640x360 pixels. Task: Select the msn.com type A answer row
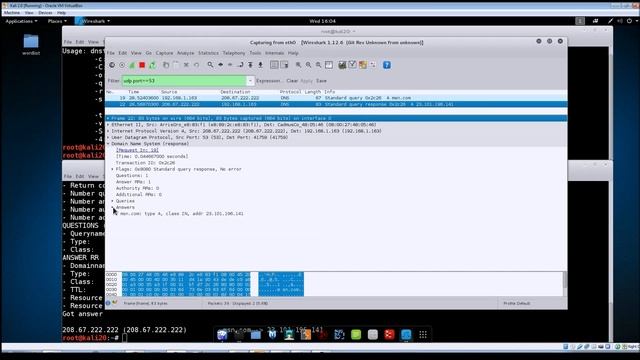click(182, 214)
